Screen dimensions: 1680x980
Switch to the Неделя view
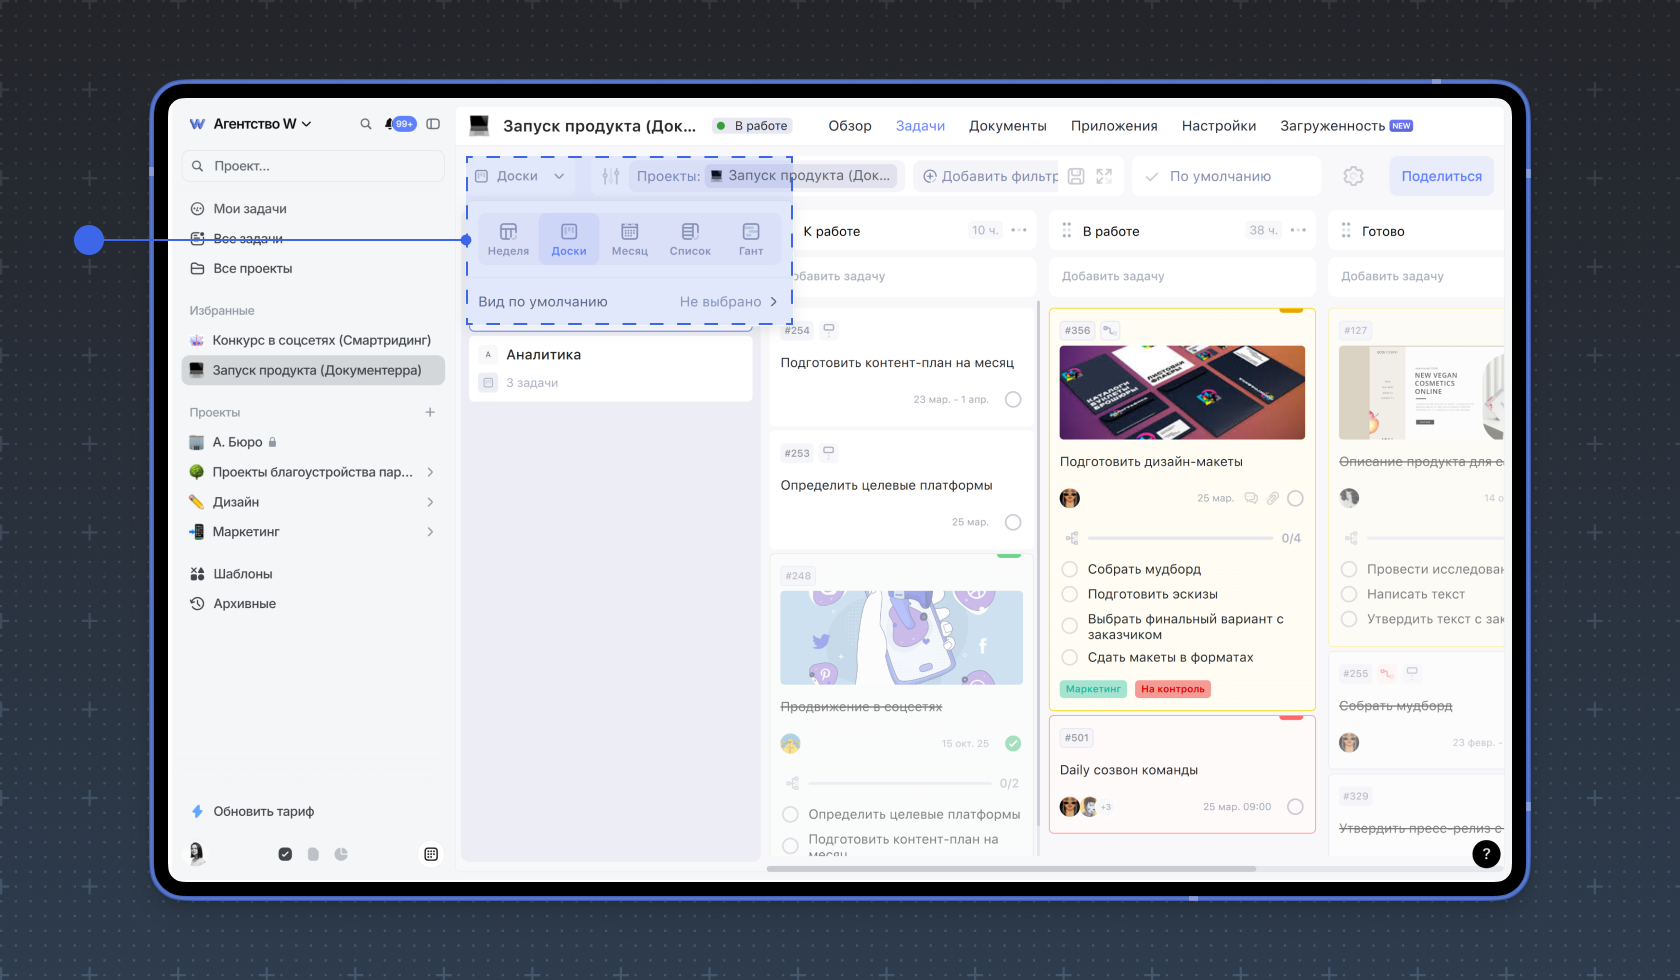[x=508, y=239]
